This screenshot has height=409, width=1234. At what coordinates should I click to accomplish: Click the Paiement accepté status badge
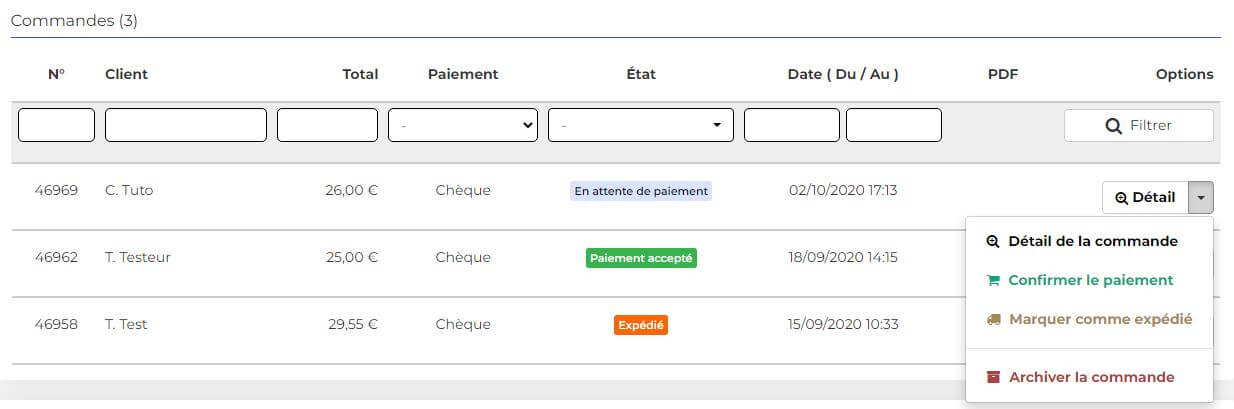(x=641, y=258)
